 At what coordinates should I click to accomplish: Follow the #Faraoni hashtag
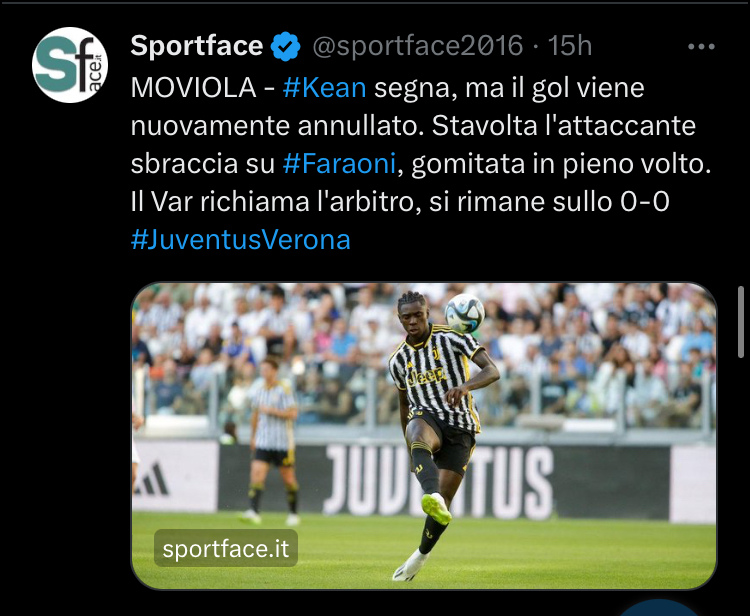point(339,164)
